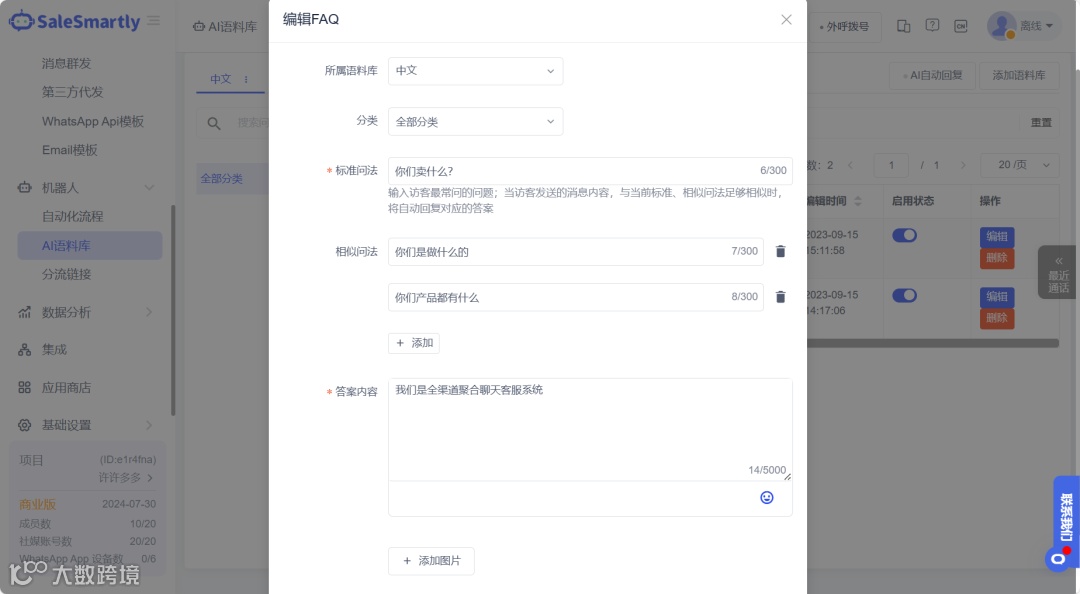Click the 机器人 robot icon
The width and height of the screenshot is (1080, 594).
coord(25,187)
